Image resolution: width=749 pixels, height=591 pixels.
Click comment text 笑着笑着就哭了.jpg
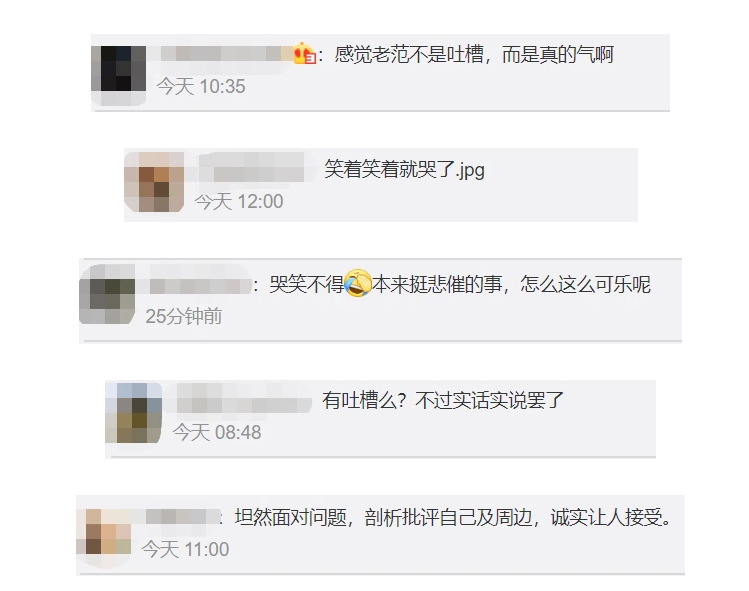pyautogui.click(x=405, y=170)
